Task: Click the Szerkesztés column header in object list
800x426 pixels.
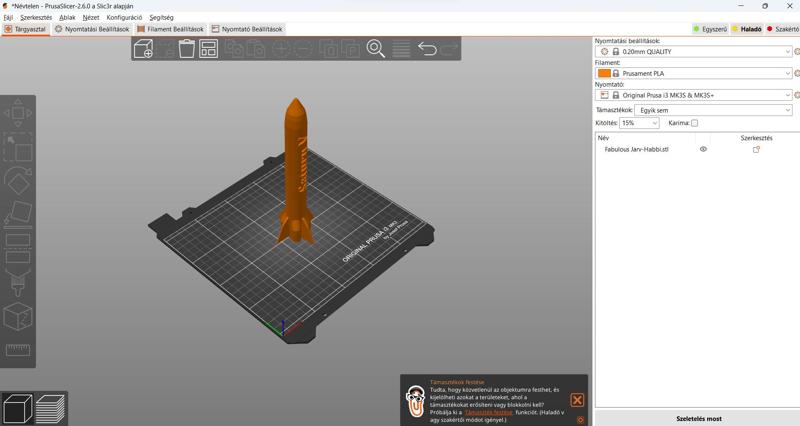Action: tap(756, 138)
